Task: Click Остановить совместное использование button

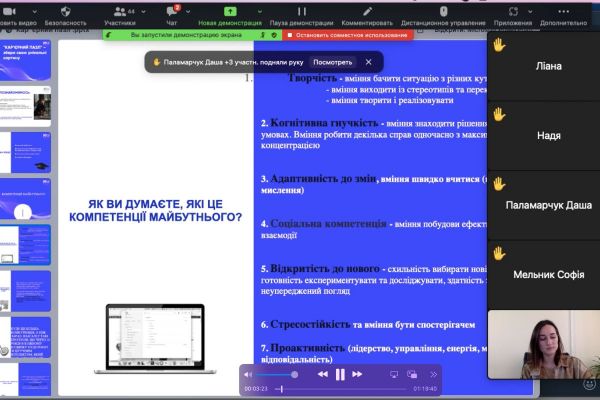Action: tap(347, 34)
